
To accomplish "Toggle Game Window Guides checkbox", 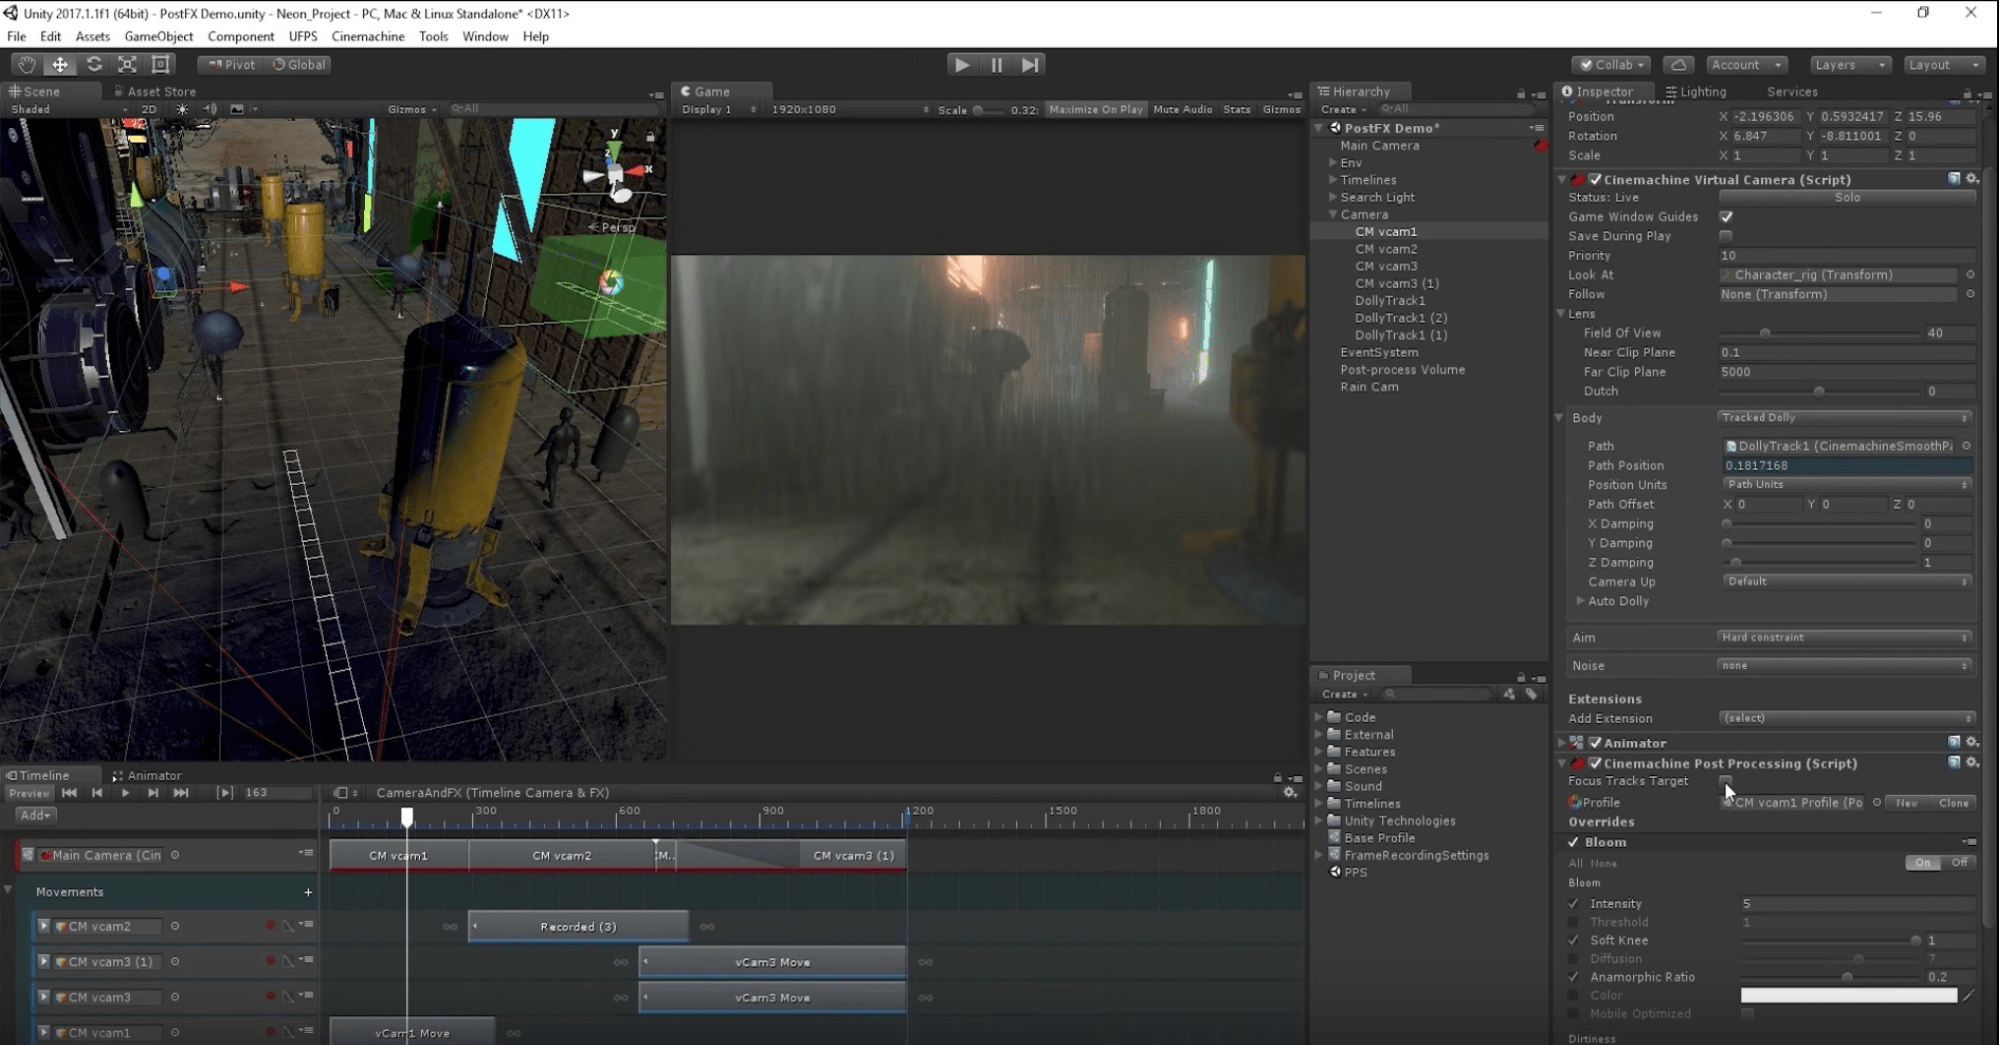I will coord(1726,217).
